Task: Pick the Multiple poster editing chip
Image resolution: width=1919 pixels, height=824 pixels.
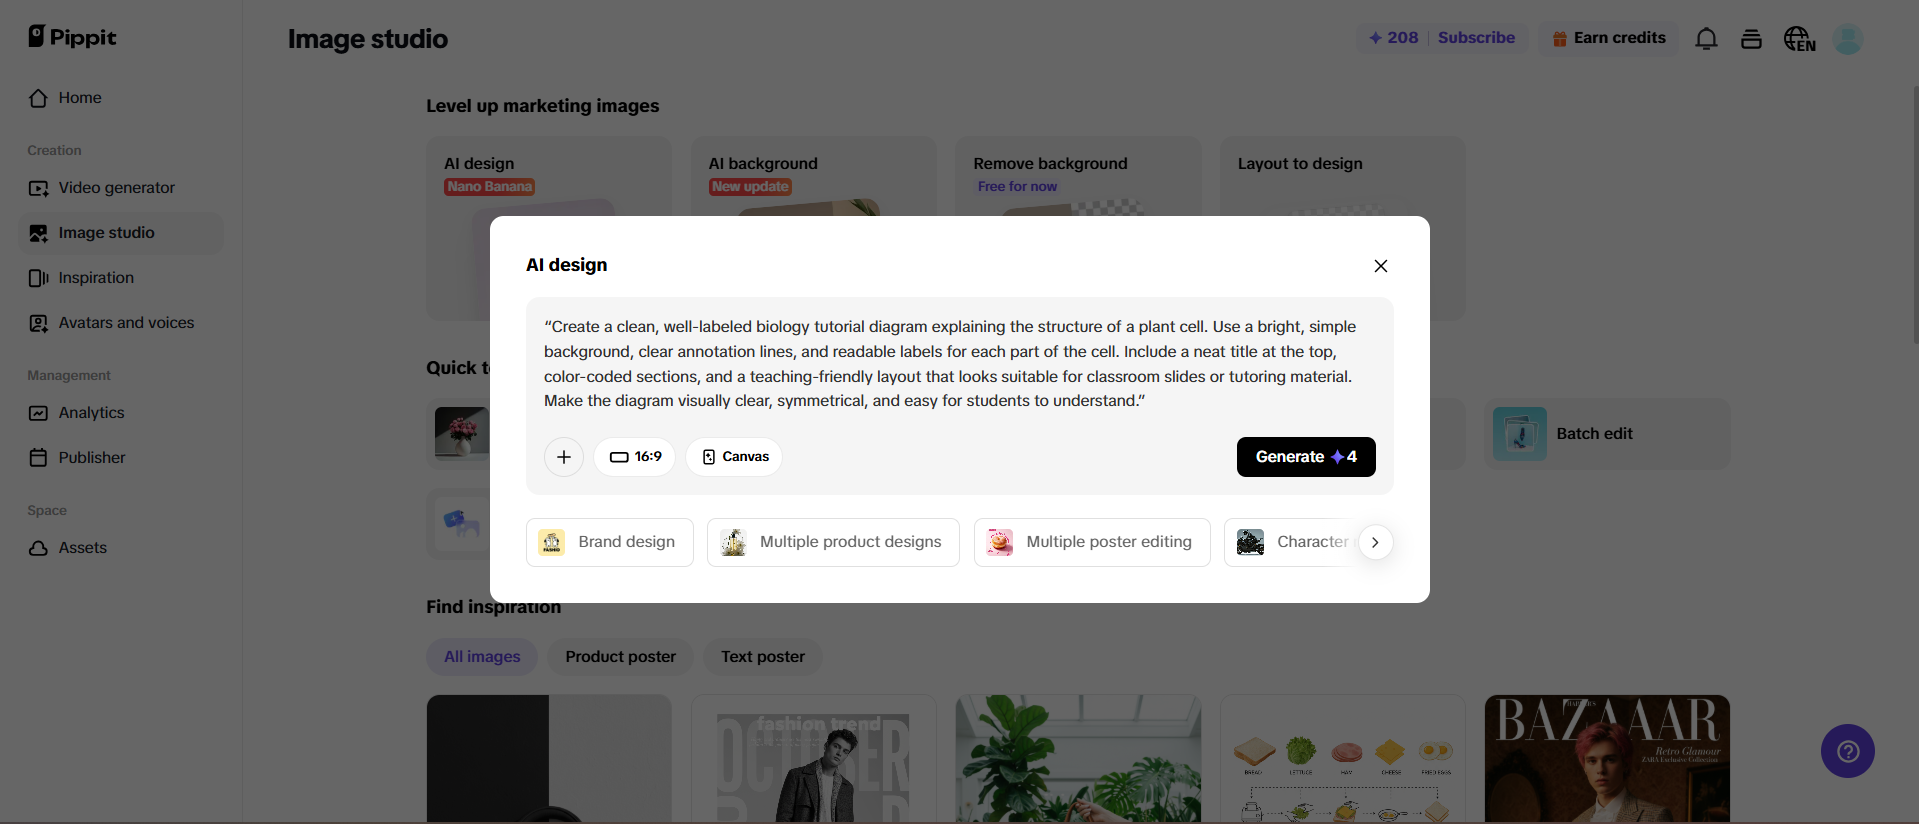Action: pyautogui.click(x=1092, y=542)
